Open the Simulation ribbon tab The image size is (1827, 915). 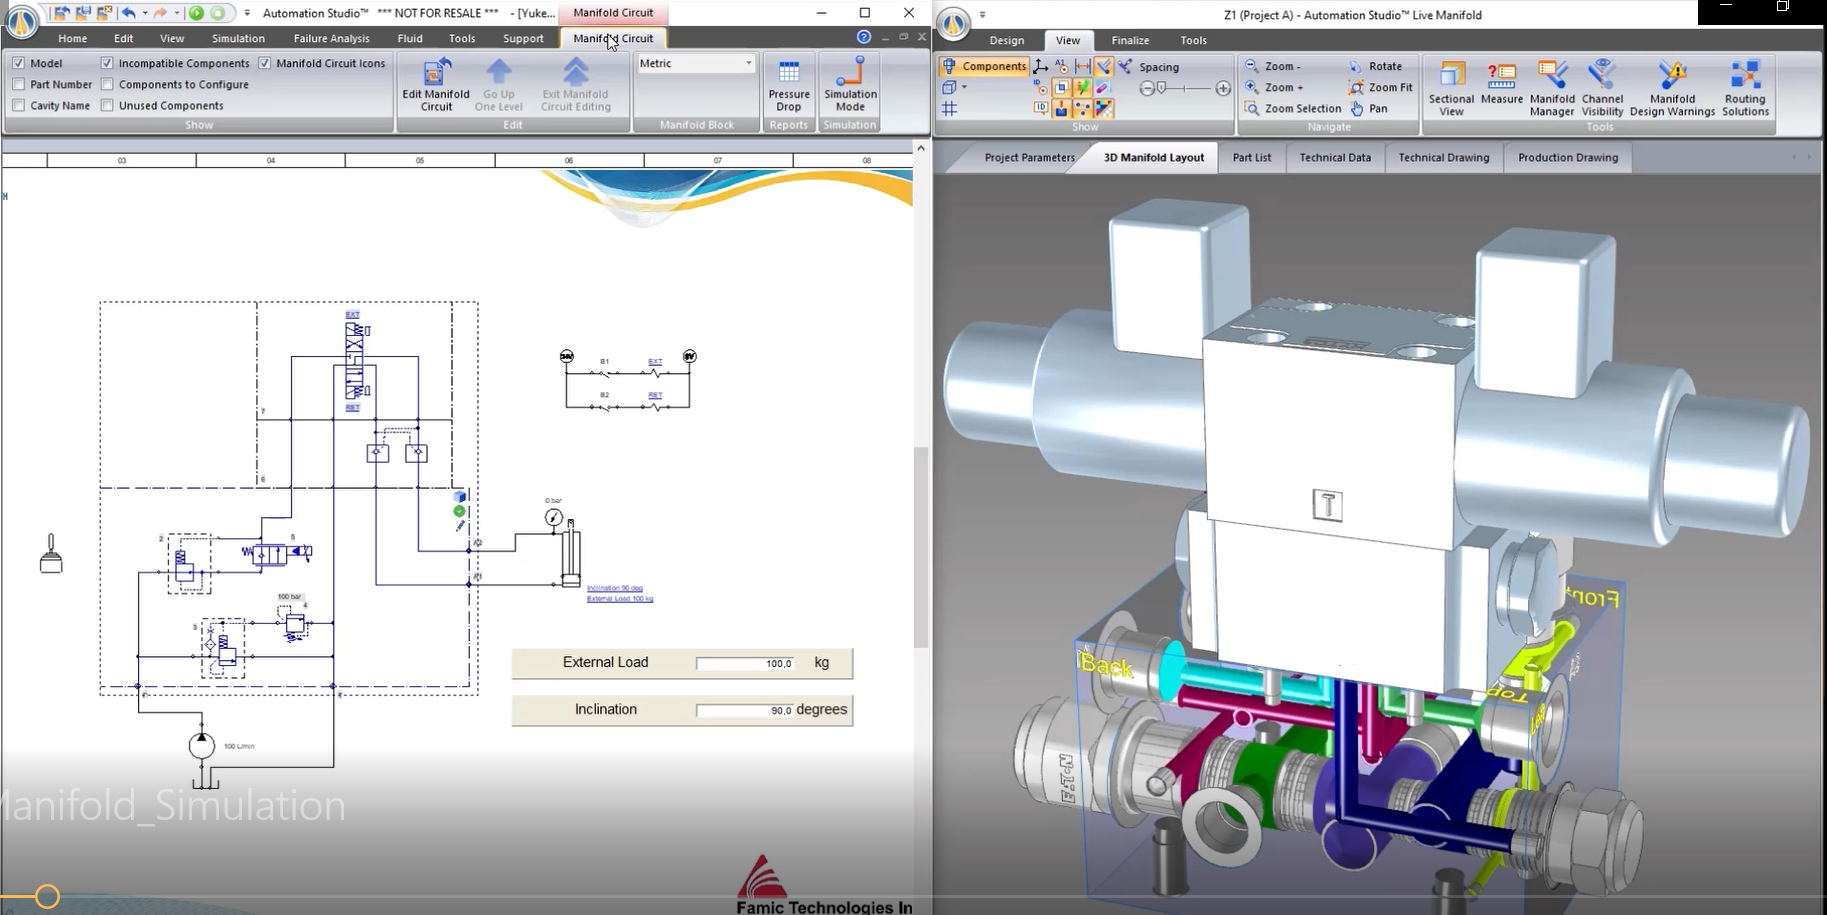coord(238,38)
